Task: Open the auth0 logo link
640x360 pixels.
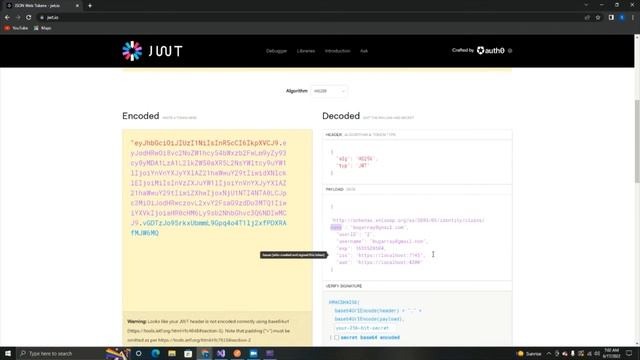Action: [x=491, y=51]
